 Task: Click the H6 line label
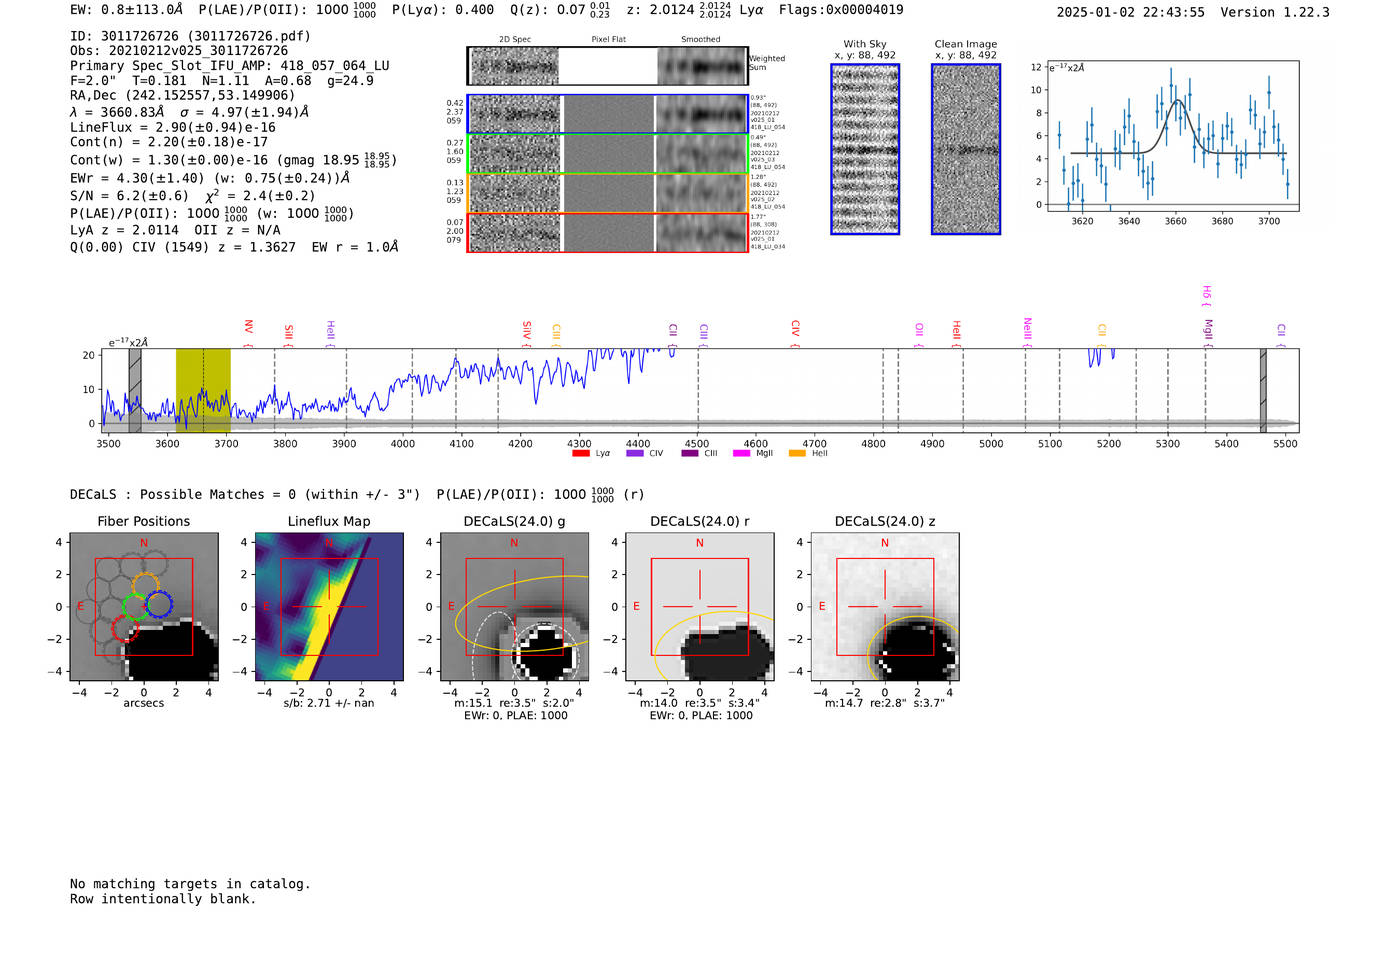click(x=1206, y=294)
